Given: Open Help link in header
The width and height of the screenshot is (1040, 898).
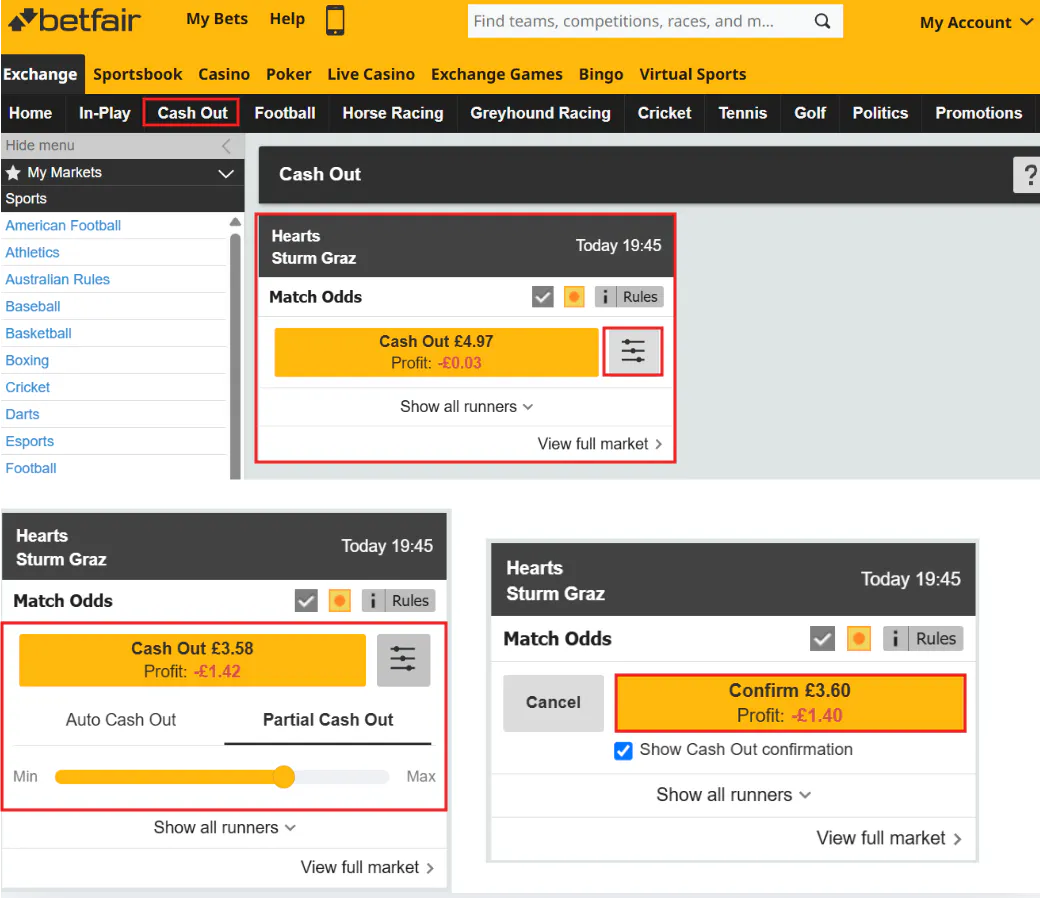Looking at the screenshot, I should 287,19.
